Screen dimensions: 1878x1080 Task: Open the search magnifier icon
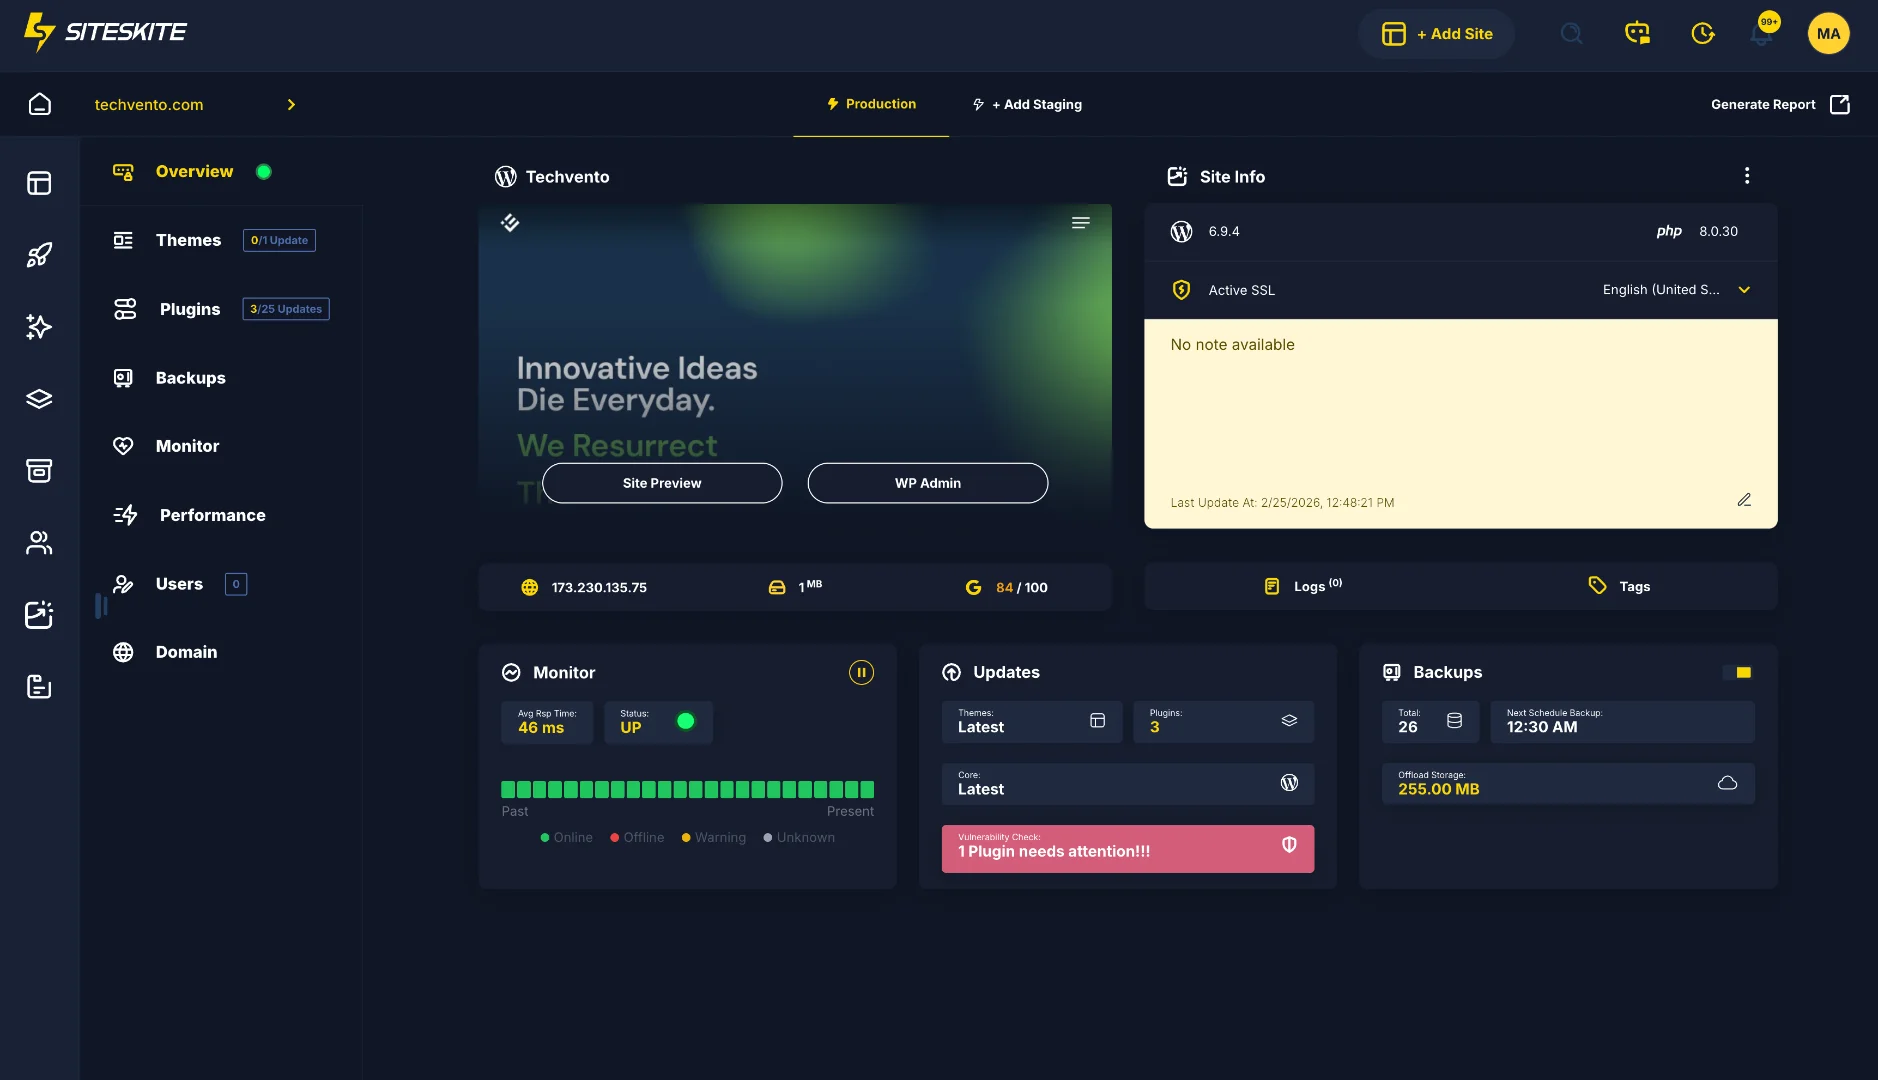[1571, 33]
